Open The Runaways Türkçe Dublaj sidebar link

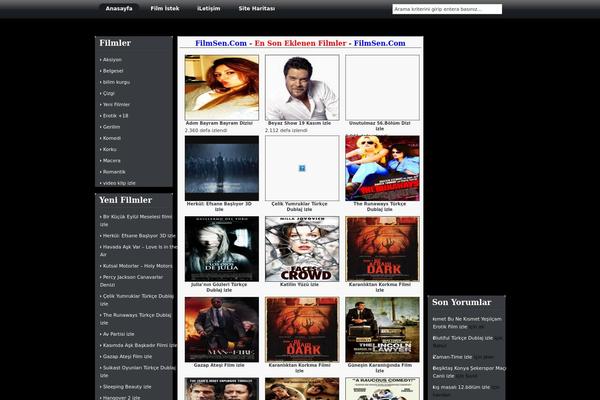click(135, 319)
